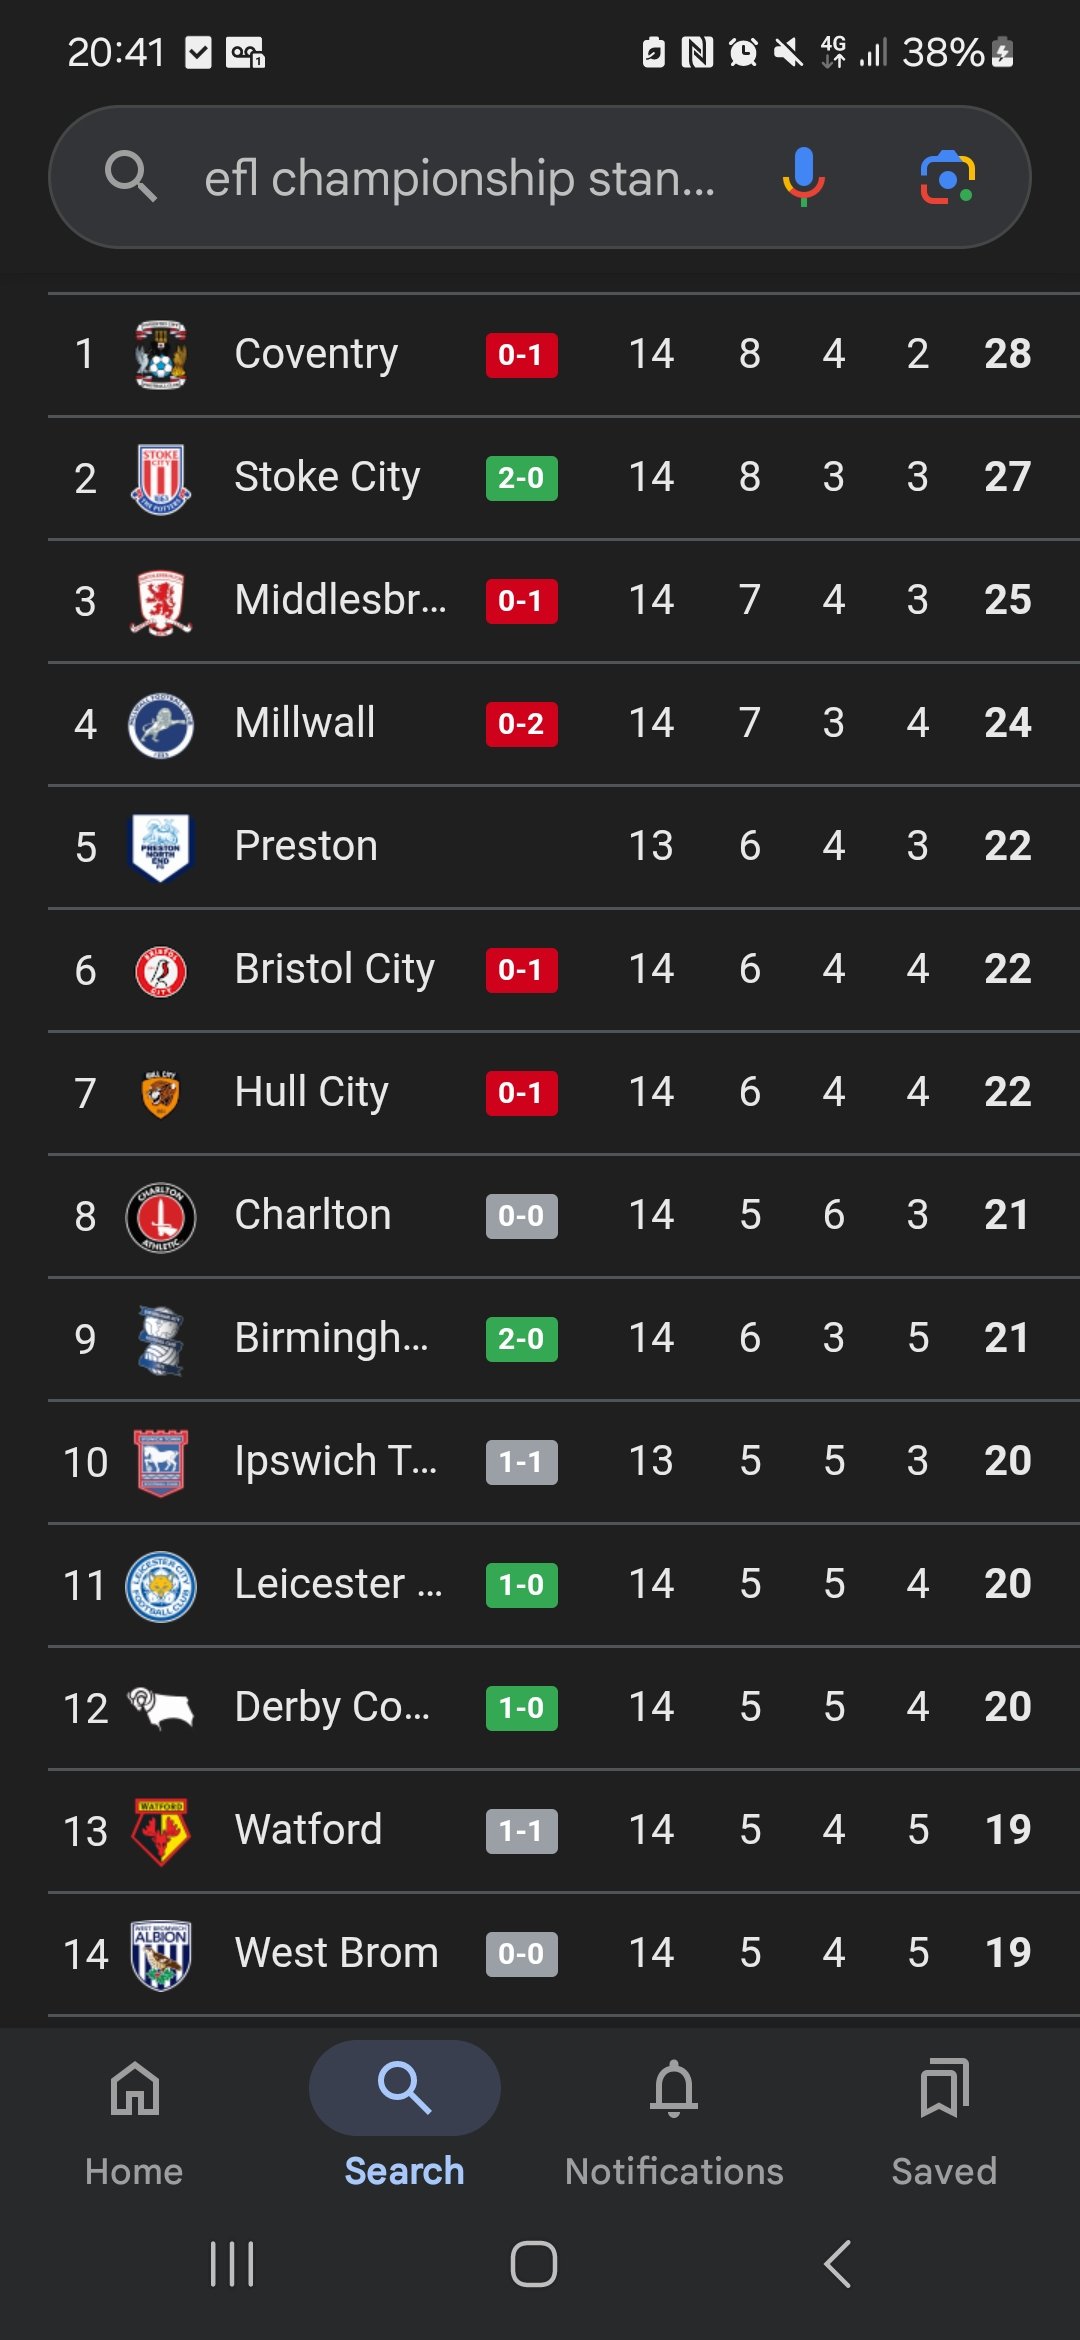Tap the magnifying glass in search bar
Viewport: 1080px width, 2340px height.
click(131, 177)
